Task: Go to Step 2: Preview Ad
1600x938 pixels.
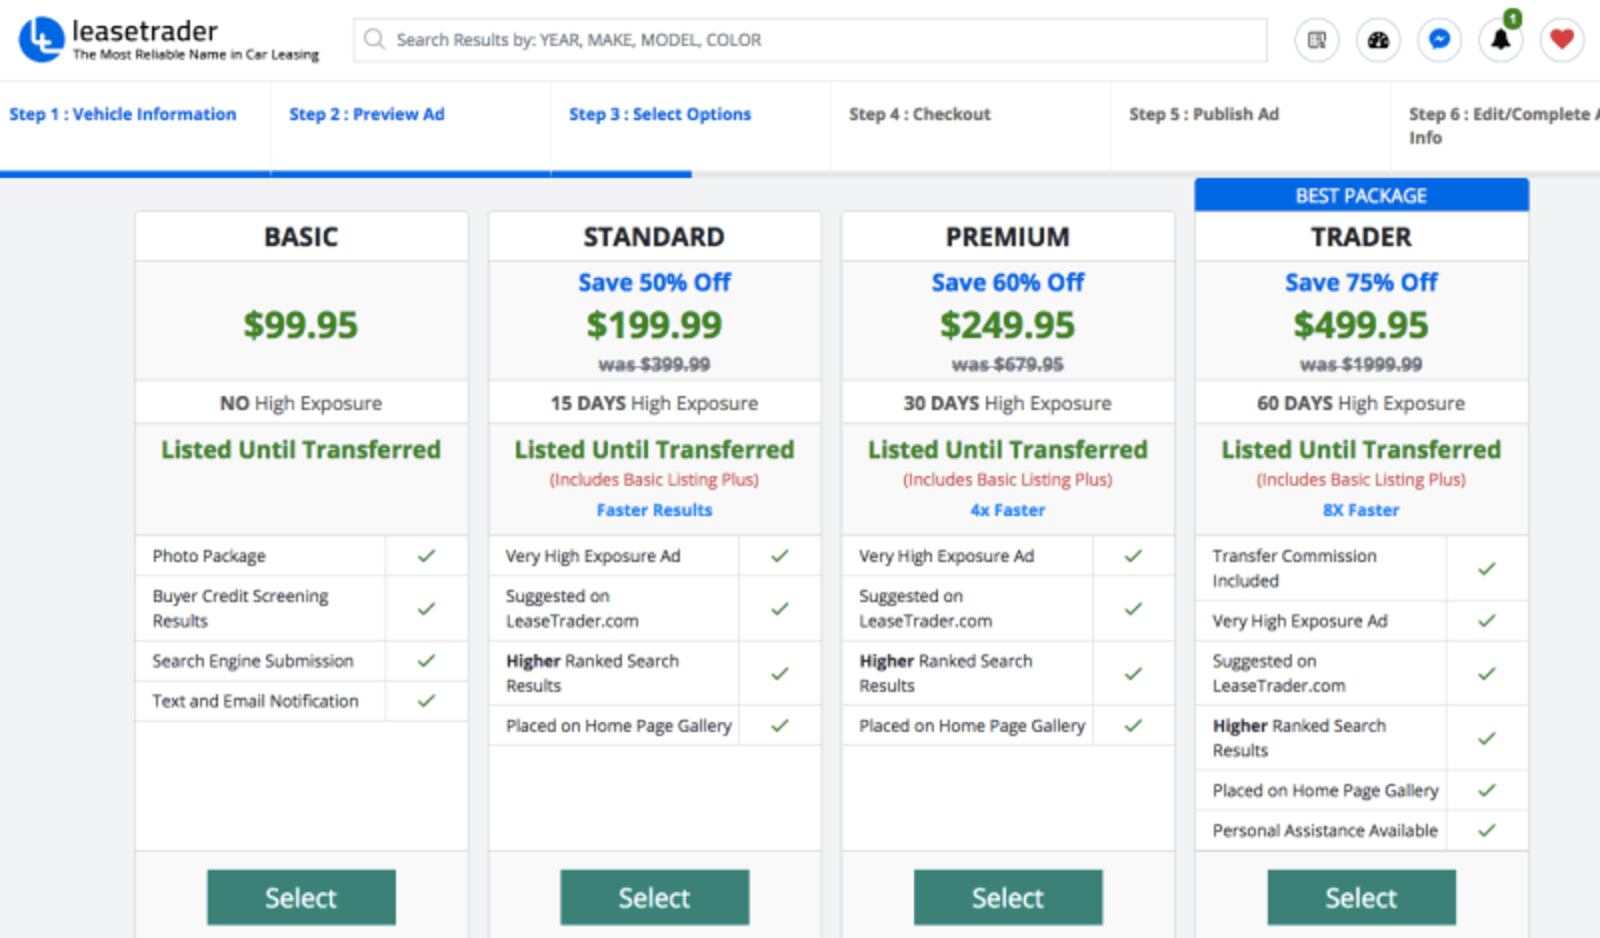Action: (367, 114)
